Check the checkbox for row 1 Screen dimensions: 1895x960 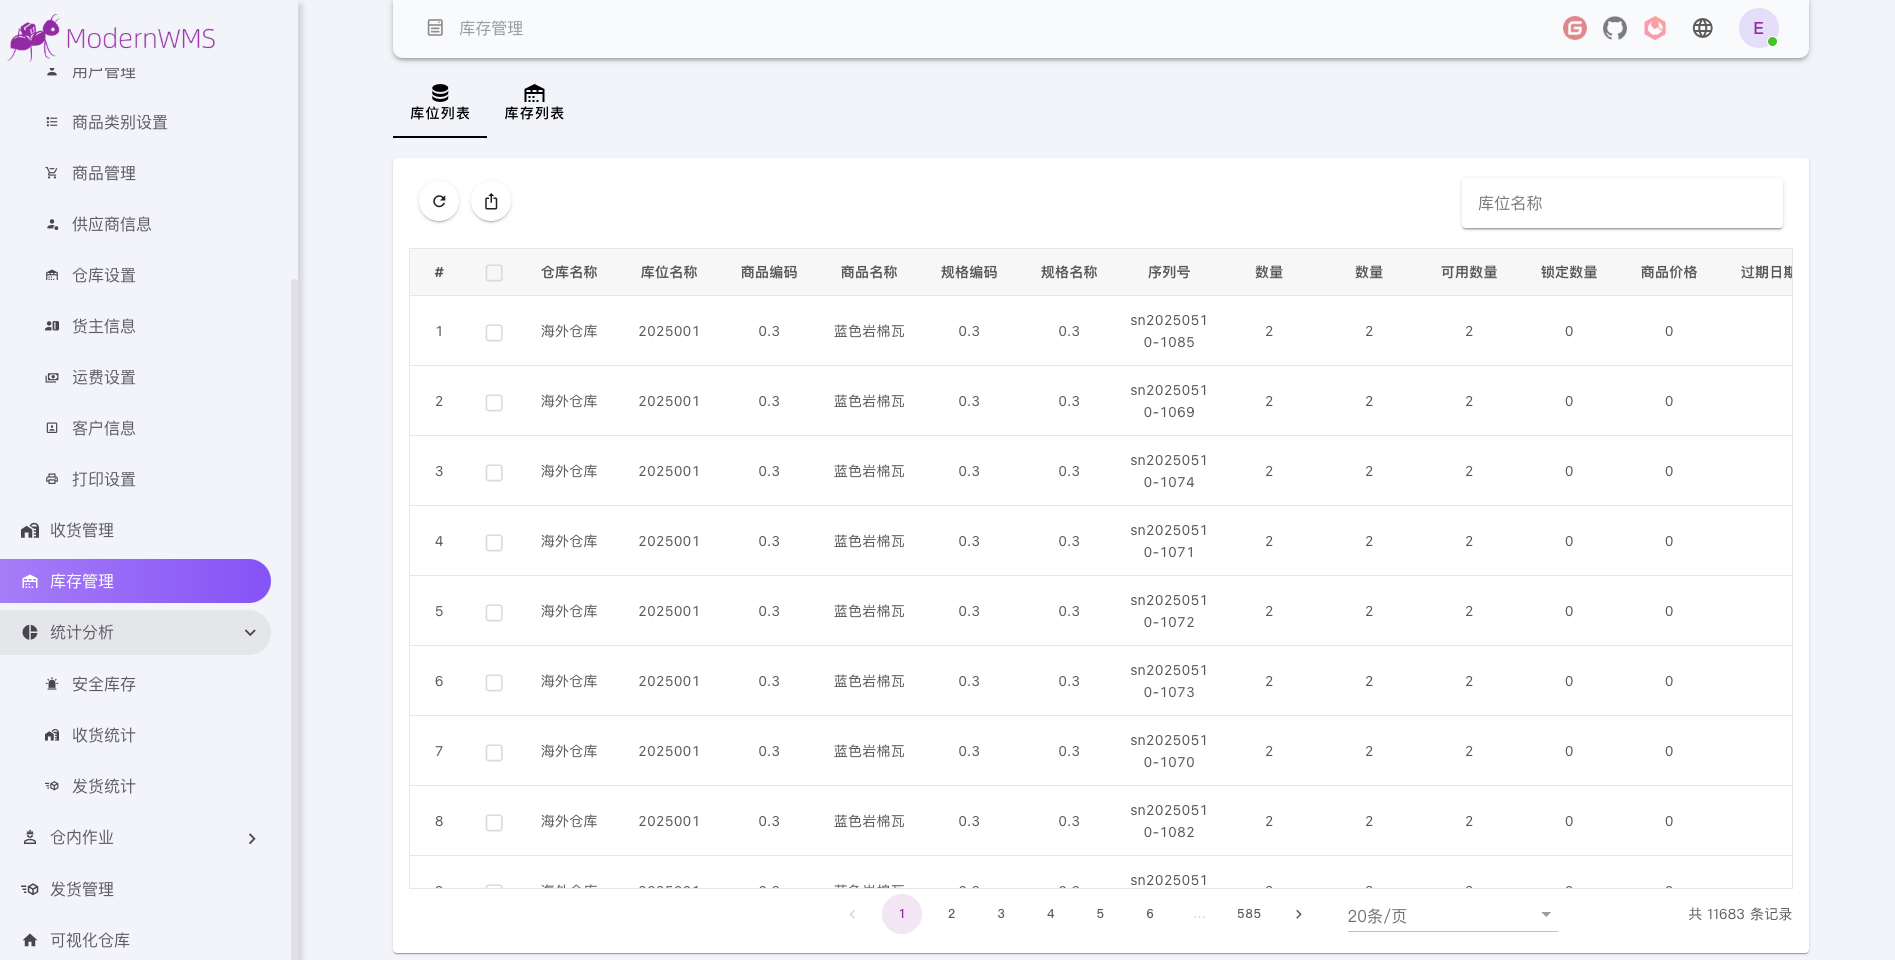click(494, 332)
